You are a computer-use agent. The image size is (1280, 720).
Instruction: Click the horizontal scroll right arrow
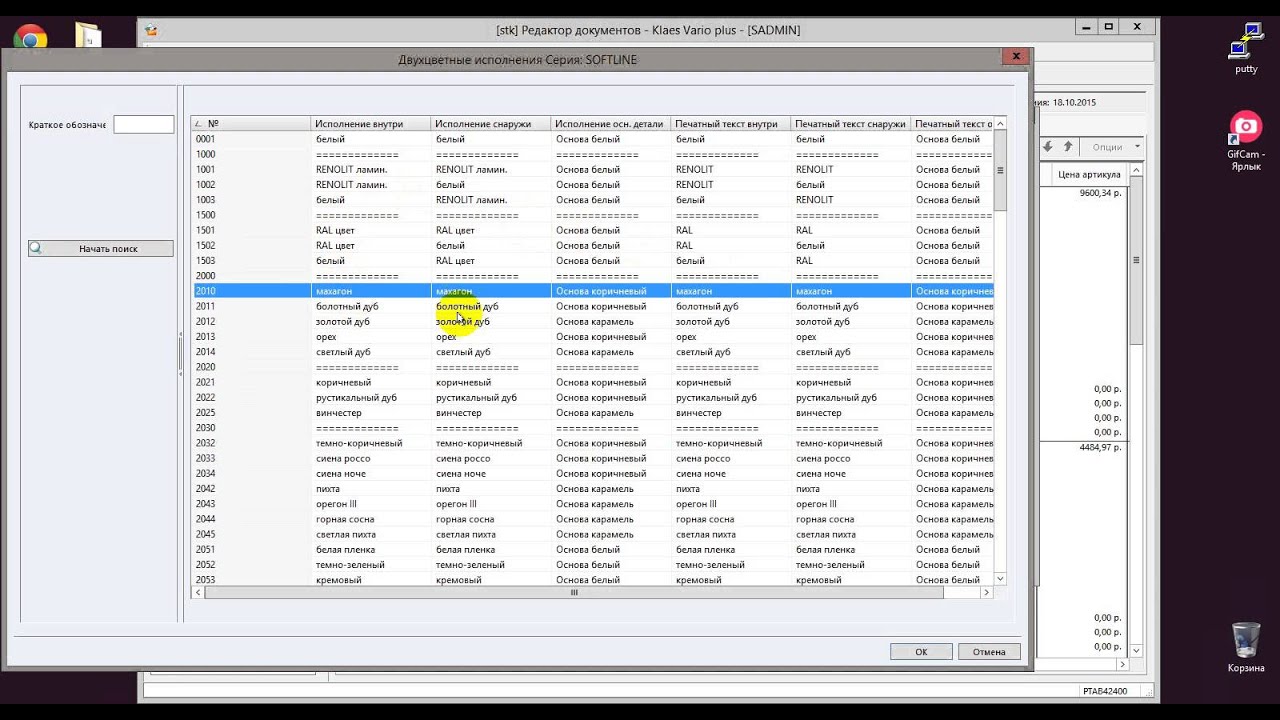pos(986,593)
